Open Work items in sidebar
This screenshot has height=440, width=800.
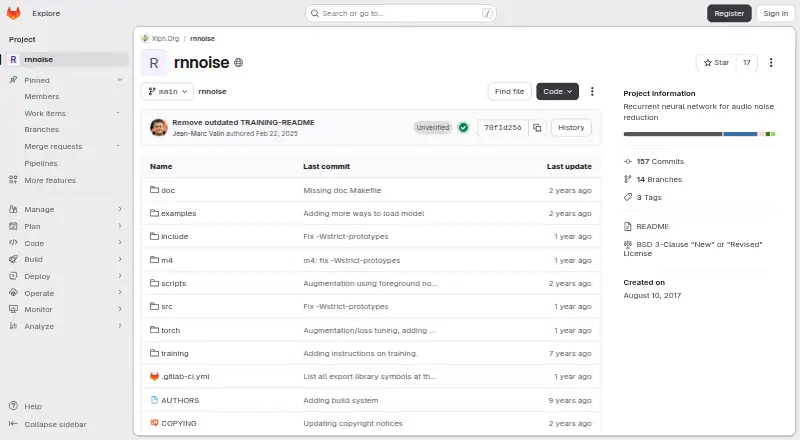45,113
